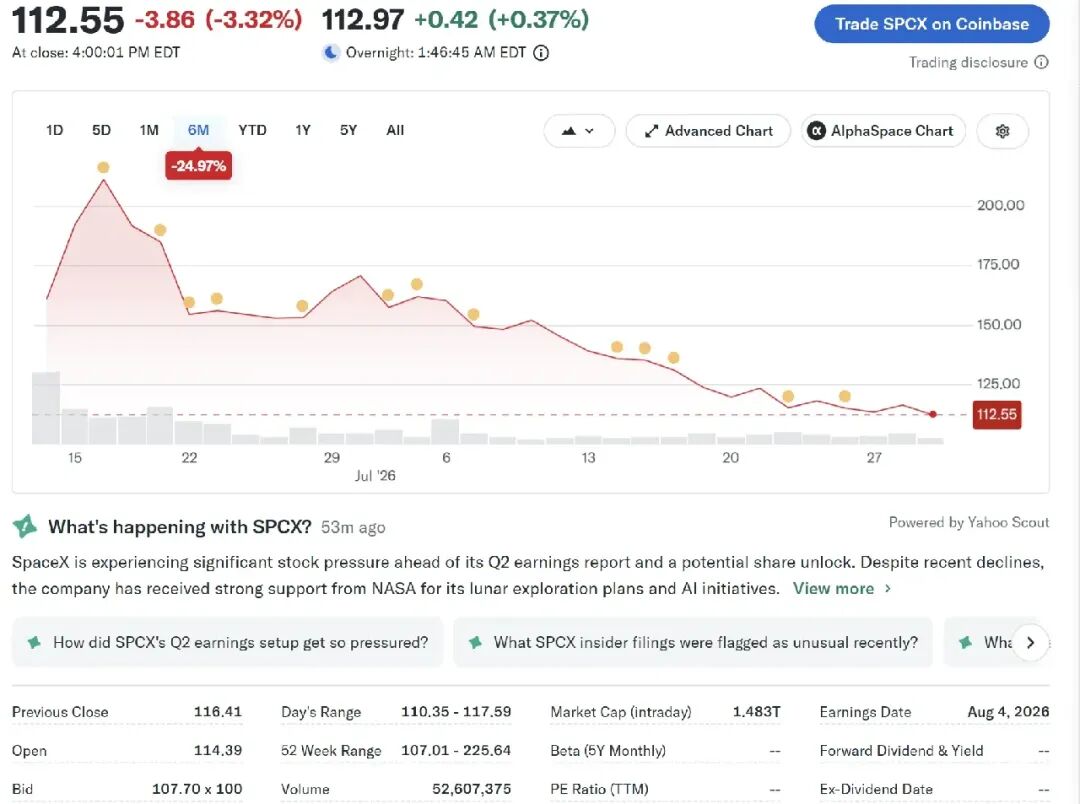Show next suggested question arrow
The image size is (1080, 804).
1030,643
